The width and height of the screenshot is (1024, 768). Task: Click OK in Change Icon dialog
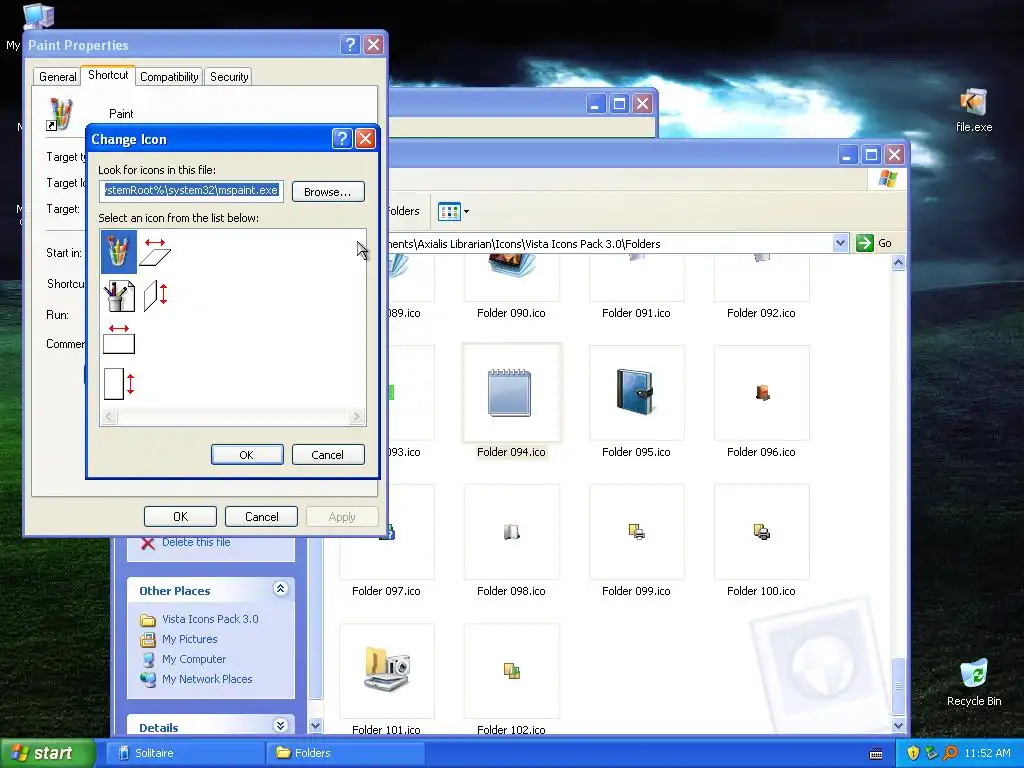click(247, 455)
